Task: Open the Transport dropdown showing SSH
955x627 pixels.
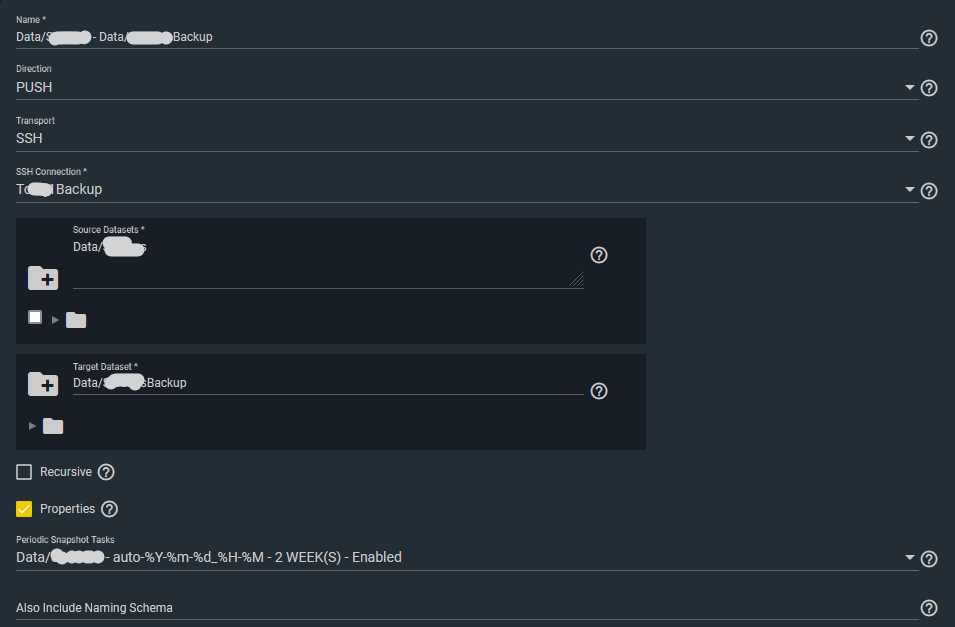Action: [460, 139]
